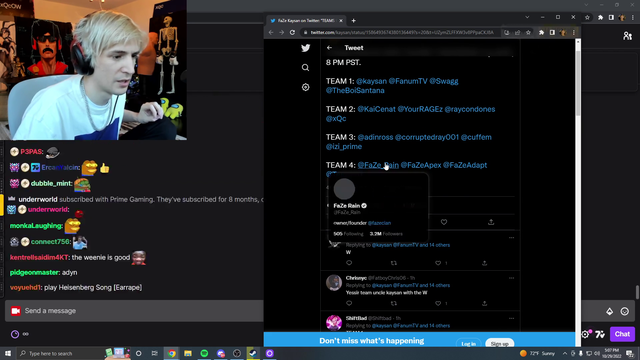This screenshot has width=640, height=360.
Task: Share this page via the address bar icon
Action: (x=518, y=32)
